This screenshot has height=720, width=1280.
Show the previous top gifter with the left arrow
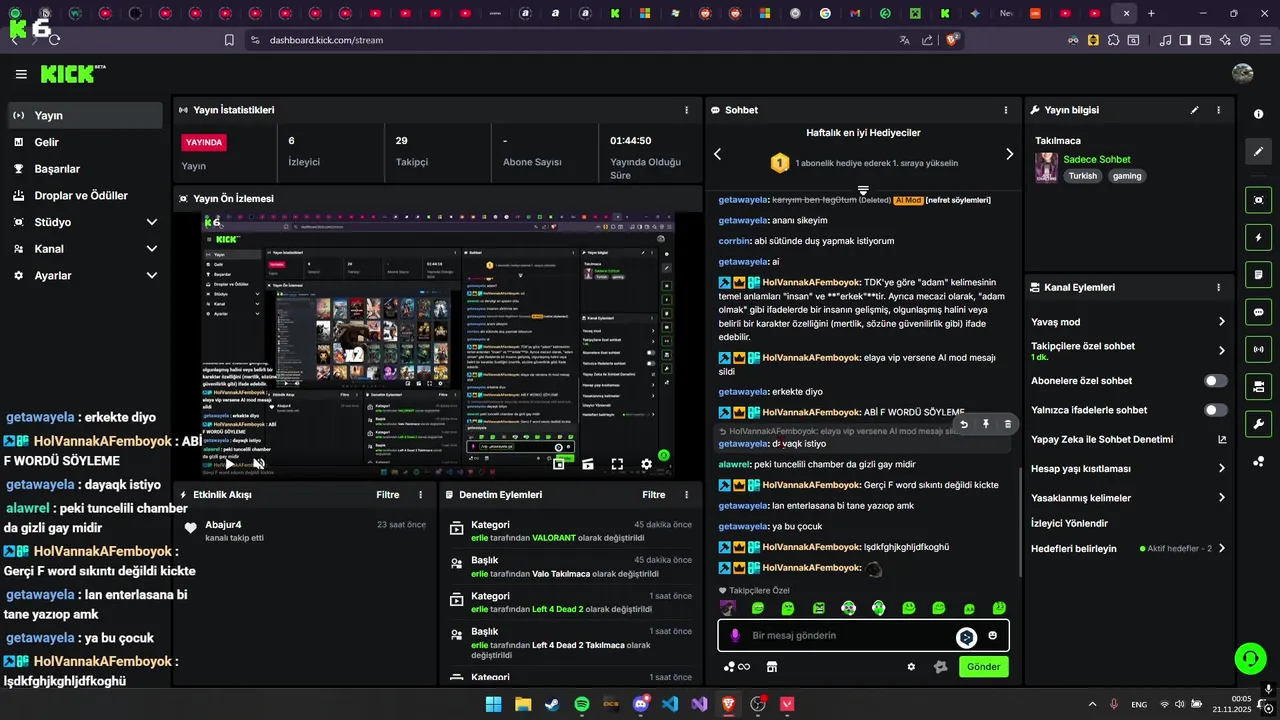click(717, 154)
